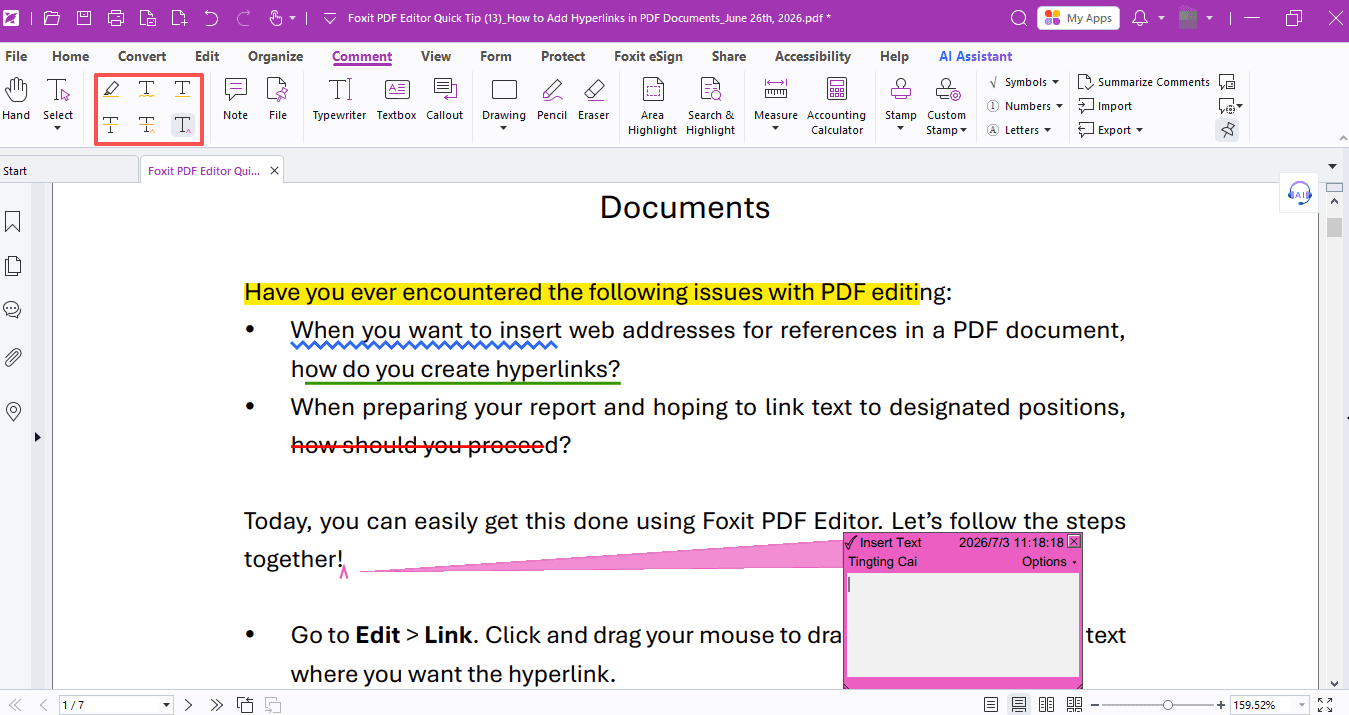The image size is (1349, 715).
Task: Select the Hand tool
Action: pyautogui.click(x=16, y=100)
